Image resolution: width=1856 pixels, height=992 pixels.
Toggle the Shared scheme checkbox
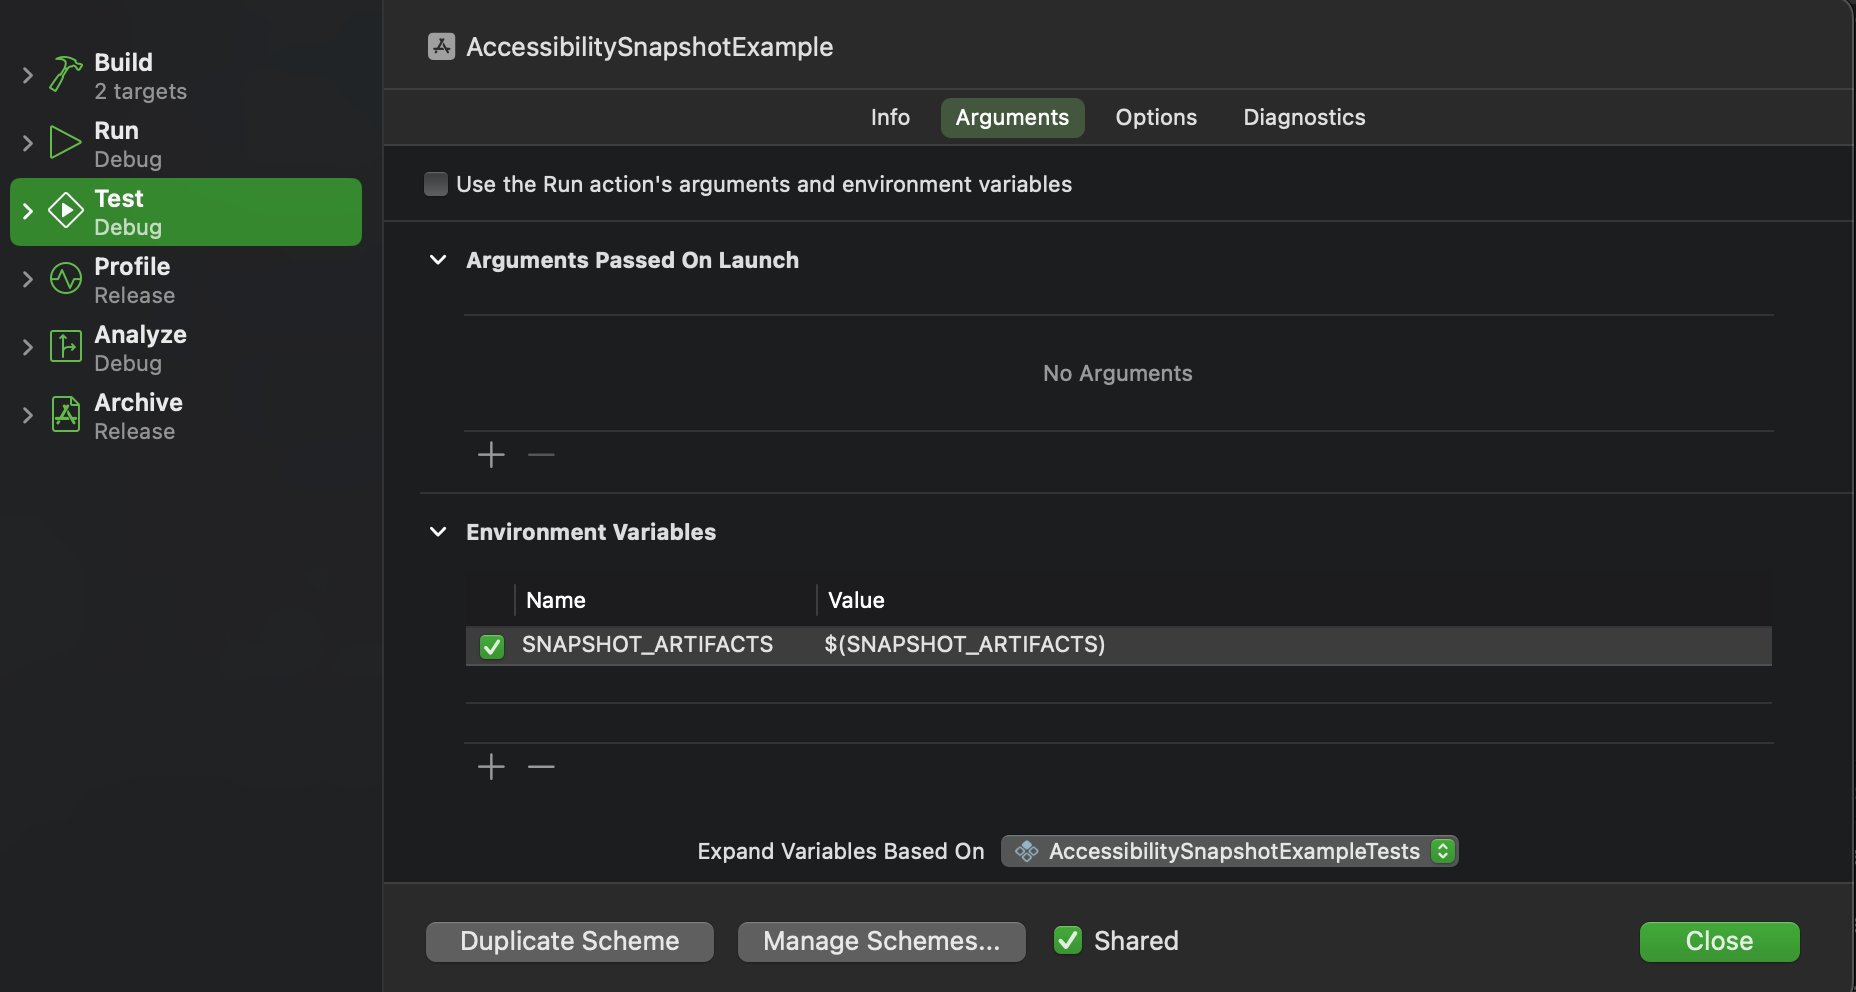[1068, 941]
